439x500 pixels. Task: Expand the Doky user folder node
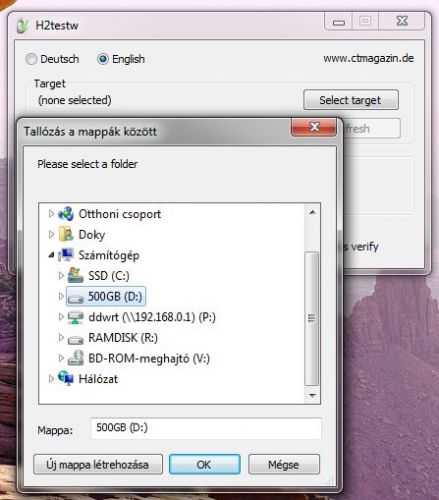point(51,235)
